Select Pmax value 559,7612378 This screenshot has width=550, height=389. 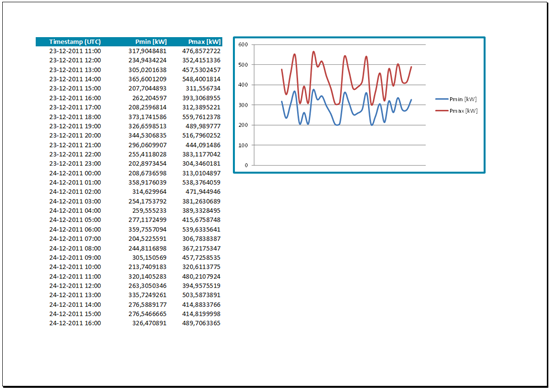[201, 117]
